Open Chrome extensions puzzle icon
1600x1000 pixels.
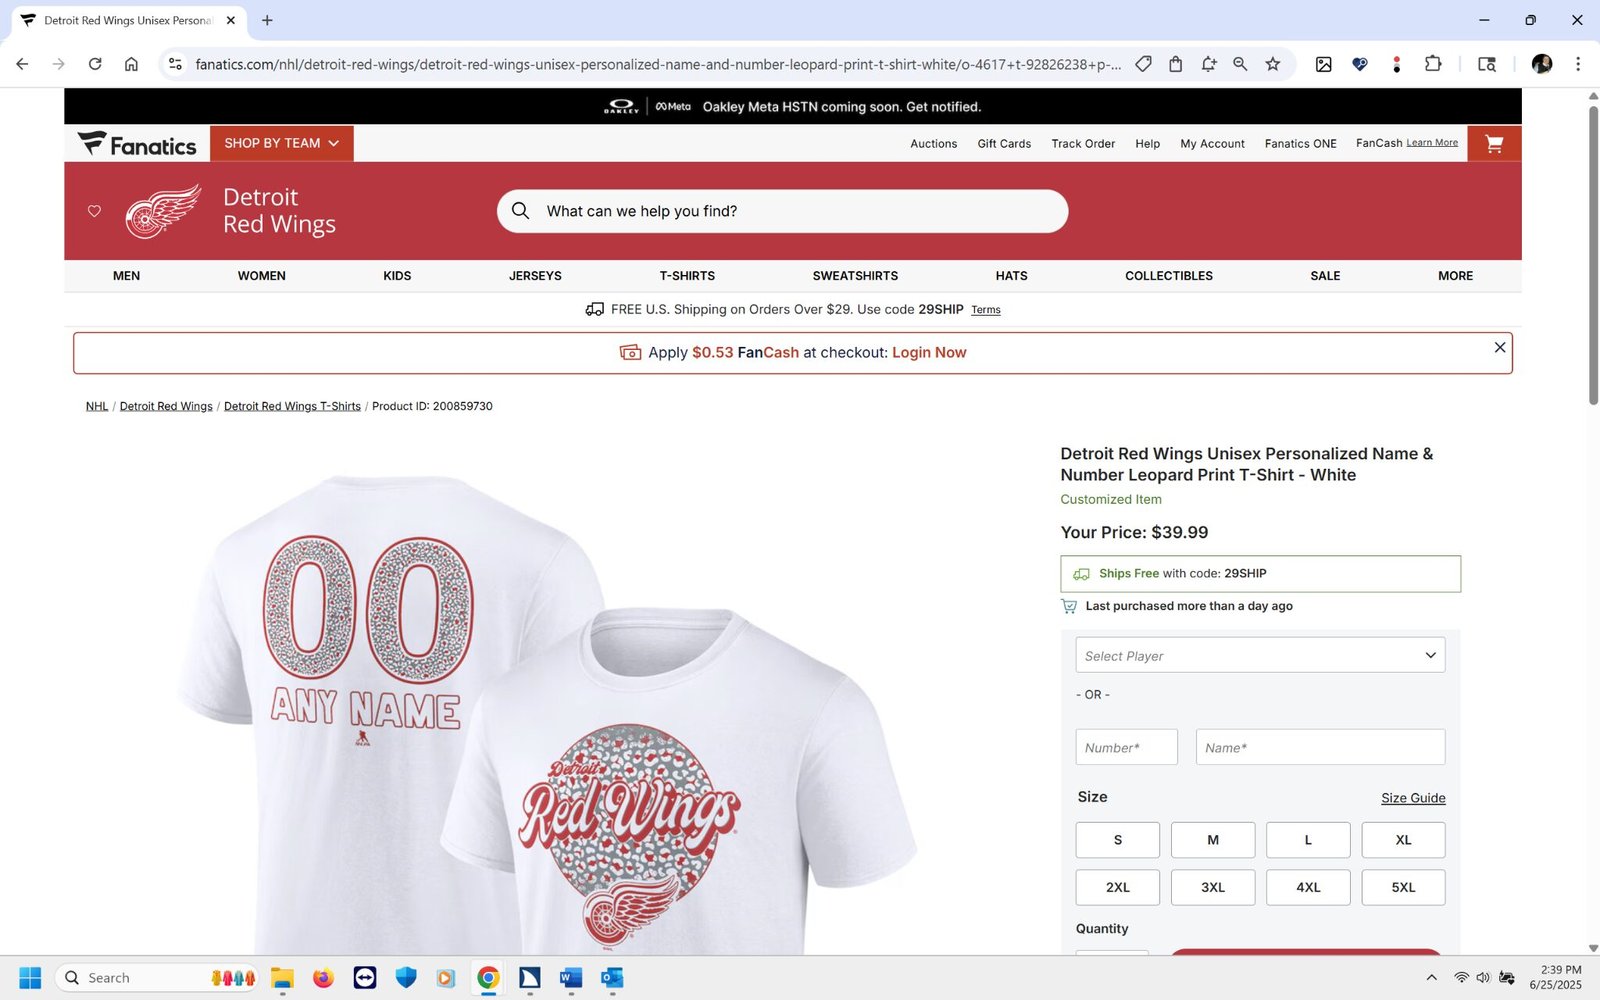coord(1433,64)
